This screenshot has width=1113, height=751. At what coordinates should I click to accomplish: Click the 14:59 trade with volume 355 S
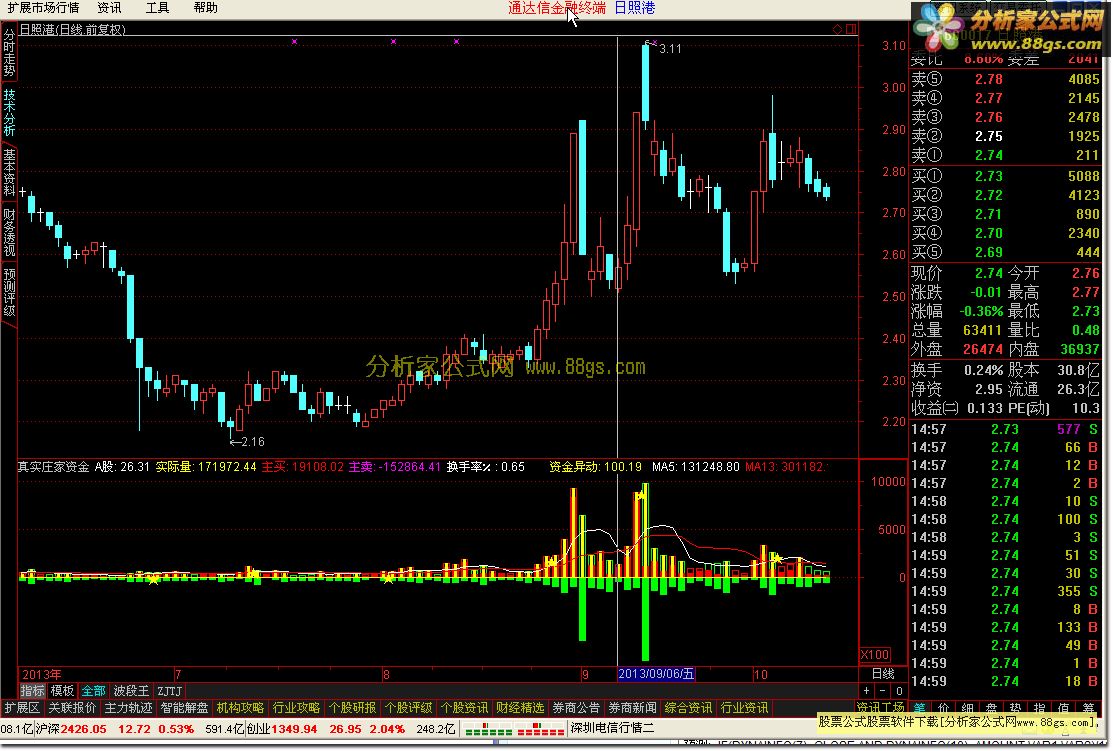point(1005,591)
